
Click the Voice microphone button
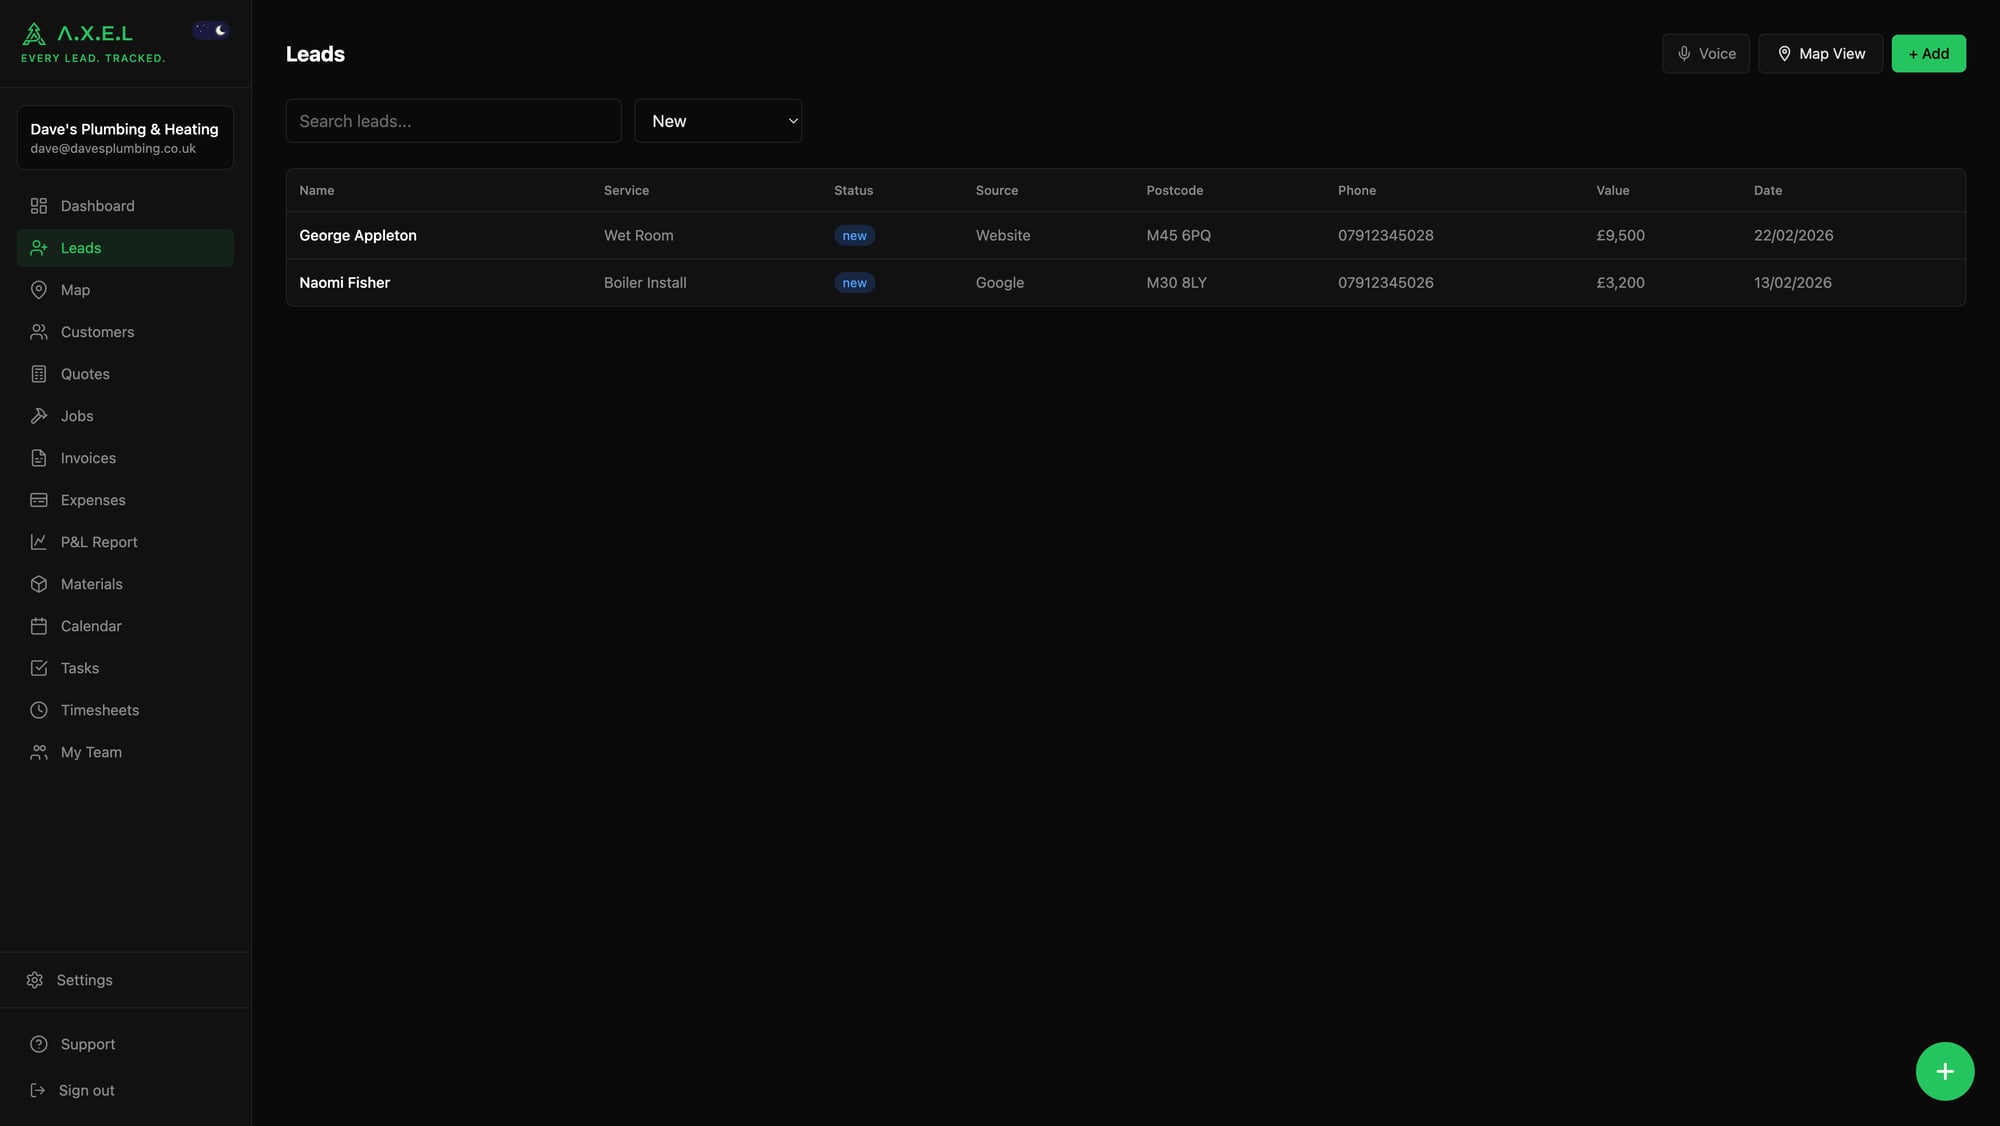(1705, 53)
